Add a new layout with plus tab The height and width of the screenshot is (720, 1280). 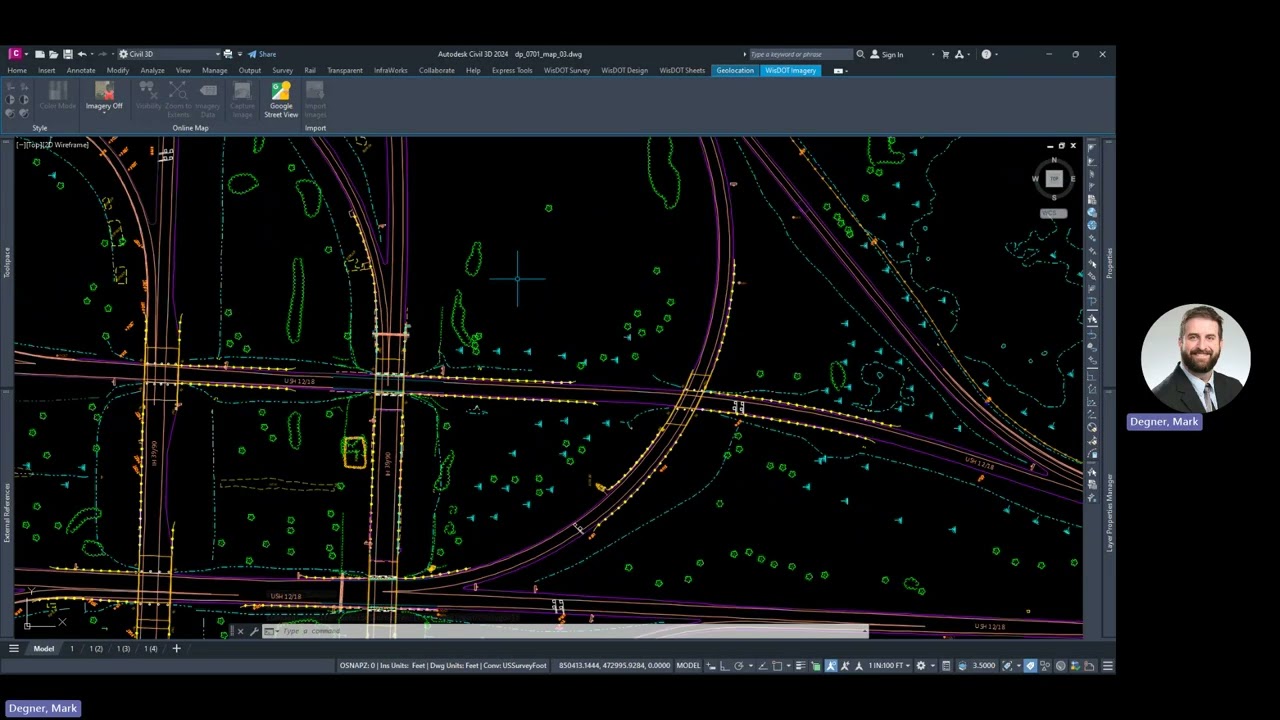pos(176,649)
